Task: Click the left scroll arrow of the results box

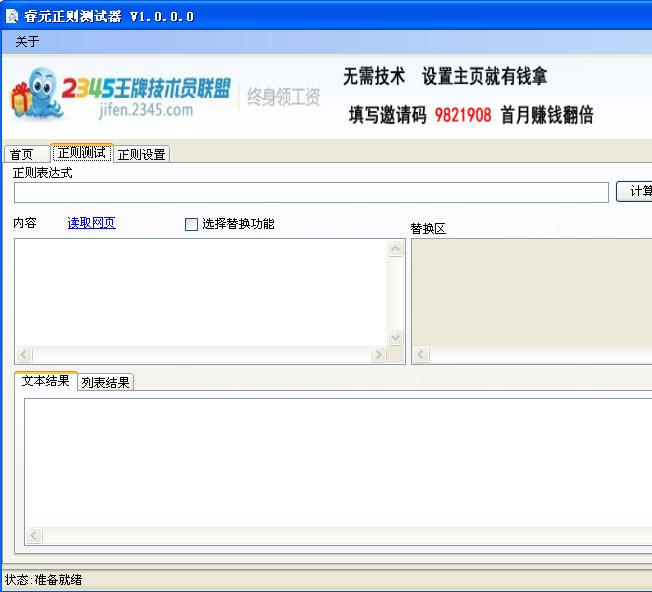Action: [x=33, y=535]
